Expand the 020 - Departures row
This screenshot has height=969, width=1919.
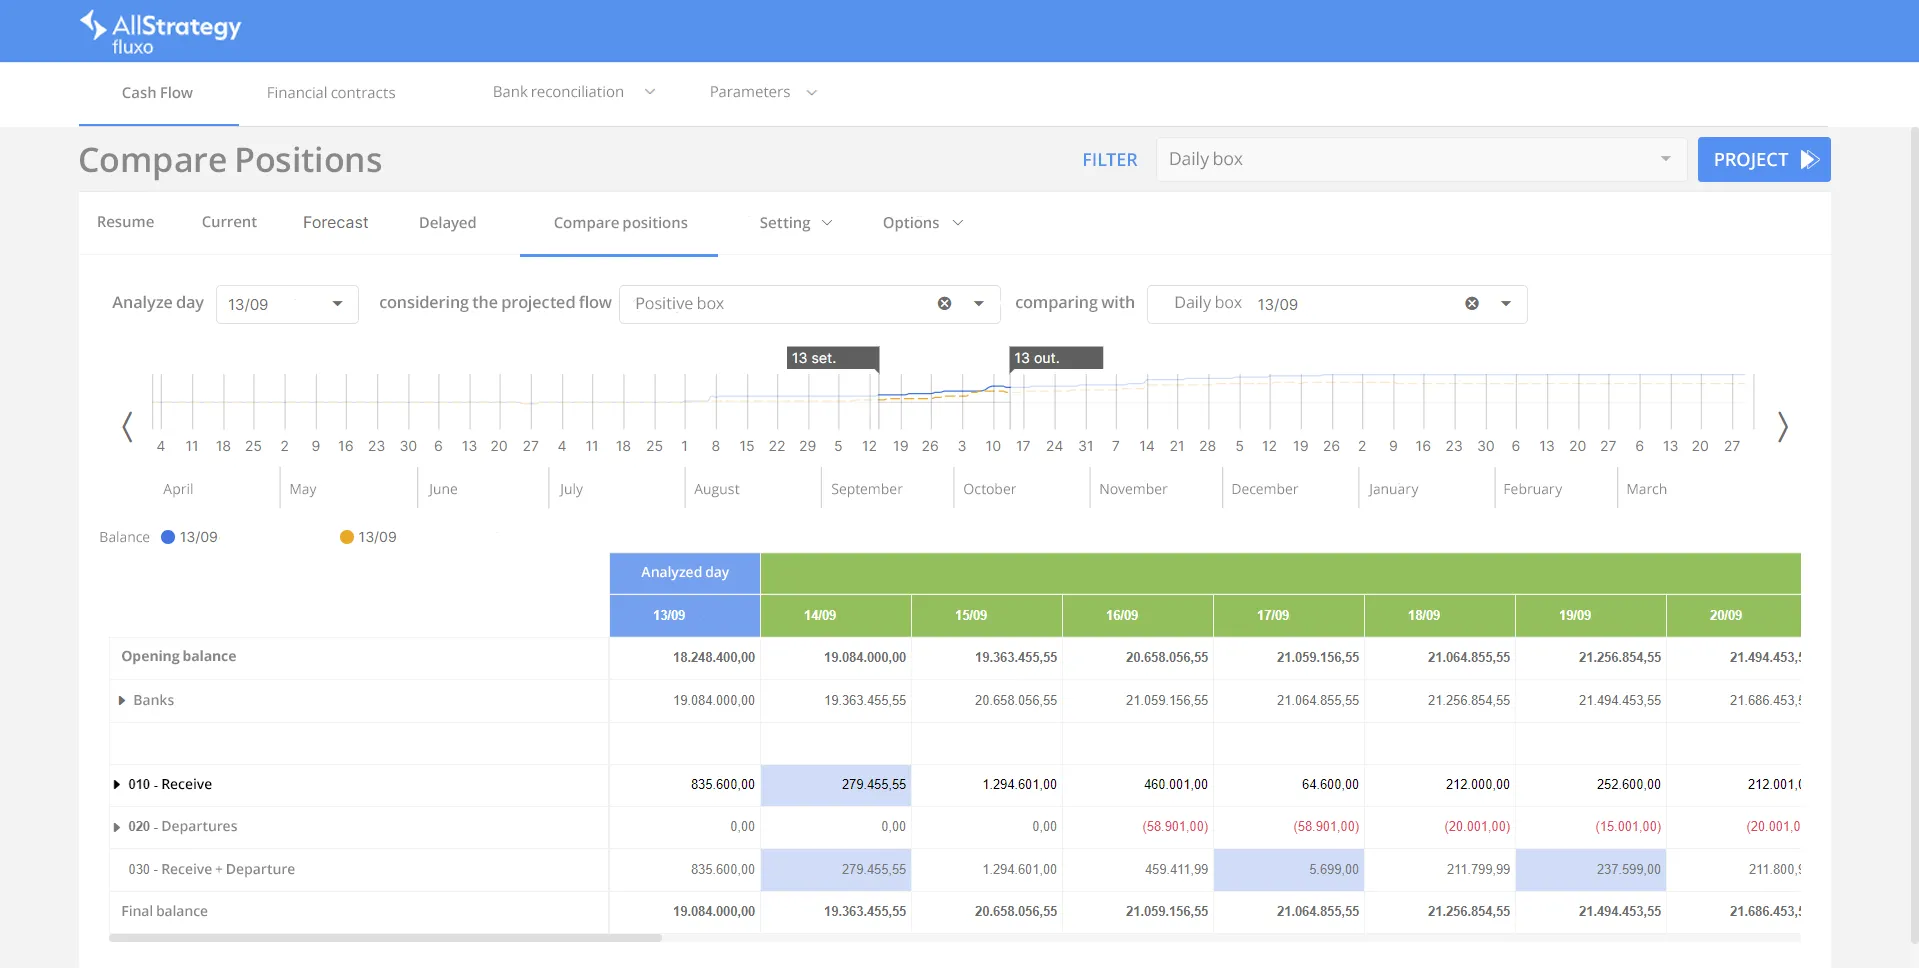[x=117, y=827]
